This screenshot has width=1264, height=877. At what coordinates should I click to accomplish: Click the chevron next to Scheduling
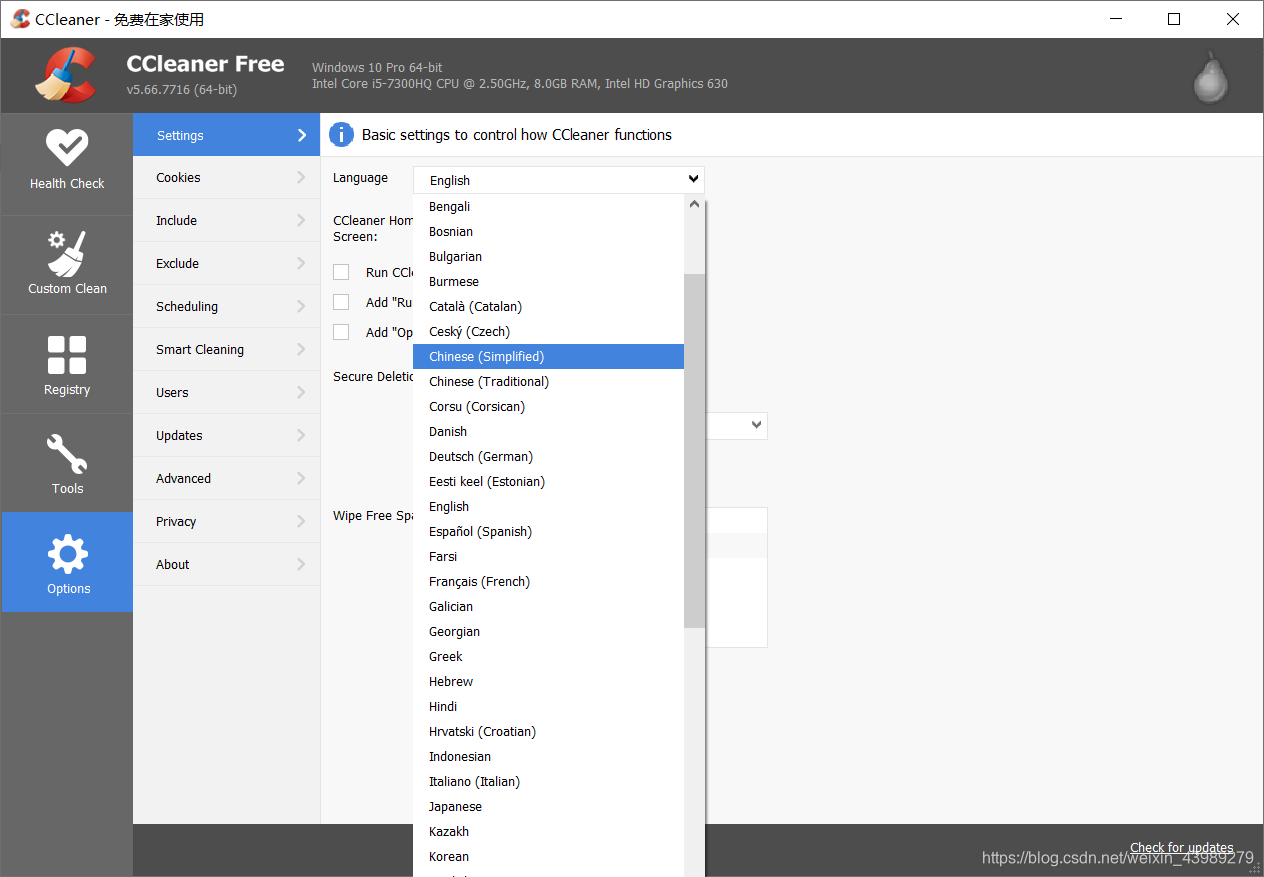pos(301,307)
